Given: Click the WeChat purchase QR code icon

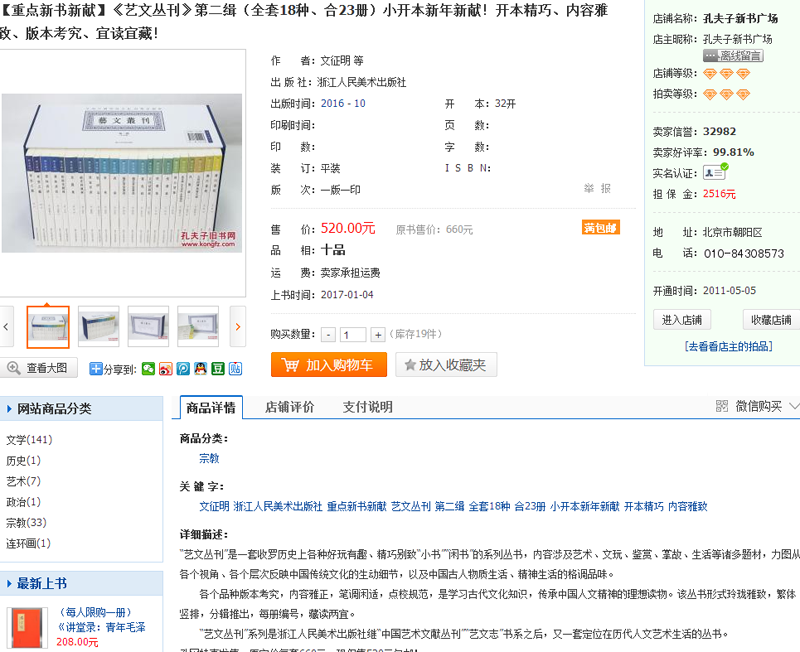Looking at the screenshot, I should (x=721, y=406).
